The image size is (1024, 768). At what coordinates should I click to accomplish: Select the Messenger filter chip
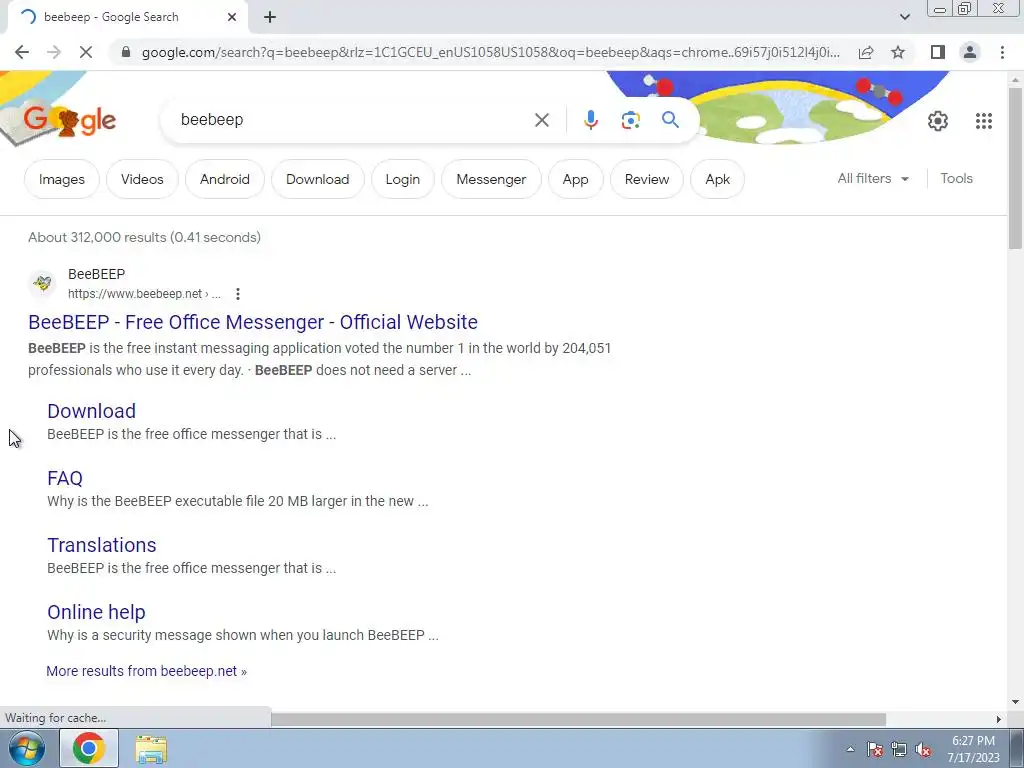click(x=491, y=179)
